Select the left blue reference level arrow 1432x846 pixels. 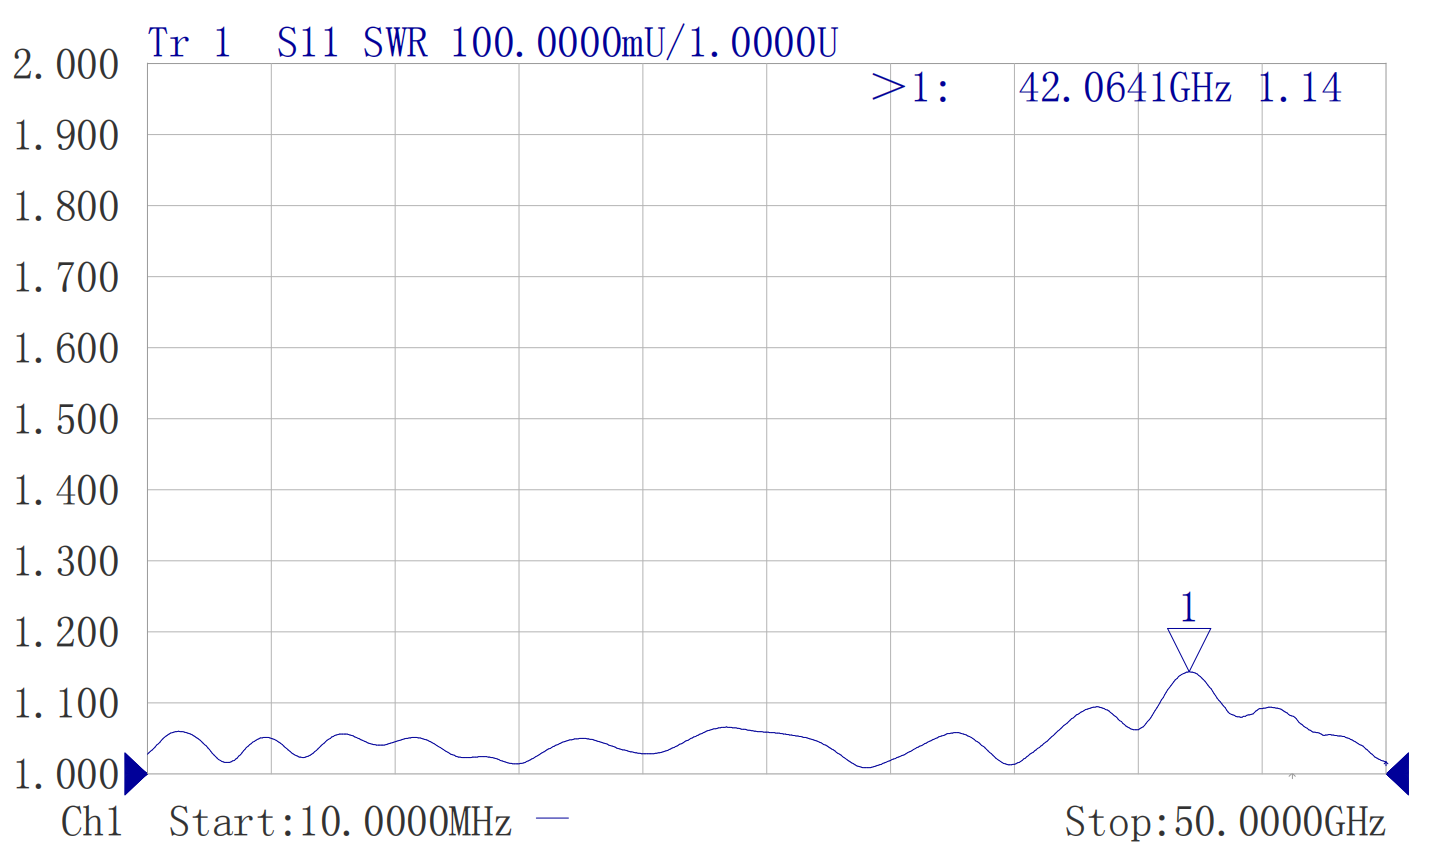[135, 773]
